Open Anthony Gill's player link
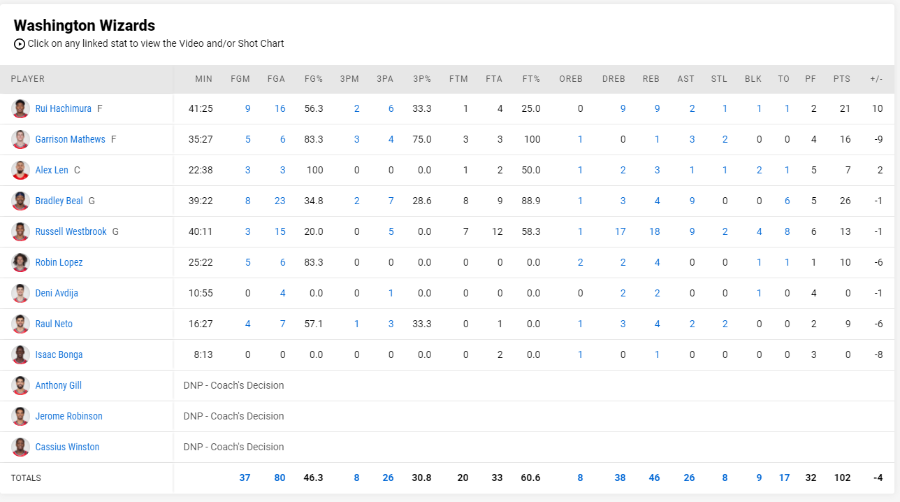The width and height of the screenshot is (900, 502). coord(58,386)
